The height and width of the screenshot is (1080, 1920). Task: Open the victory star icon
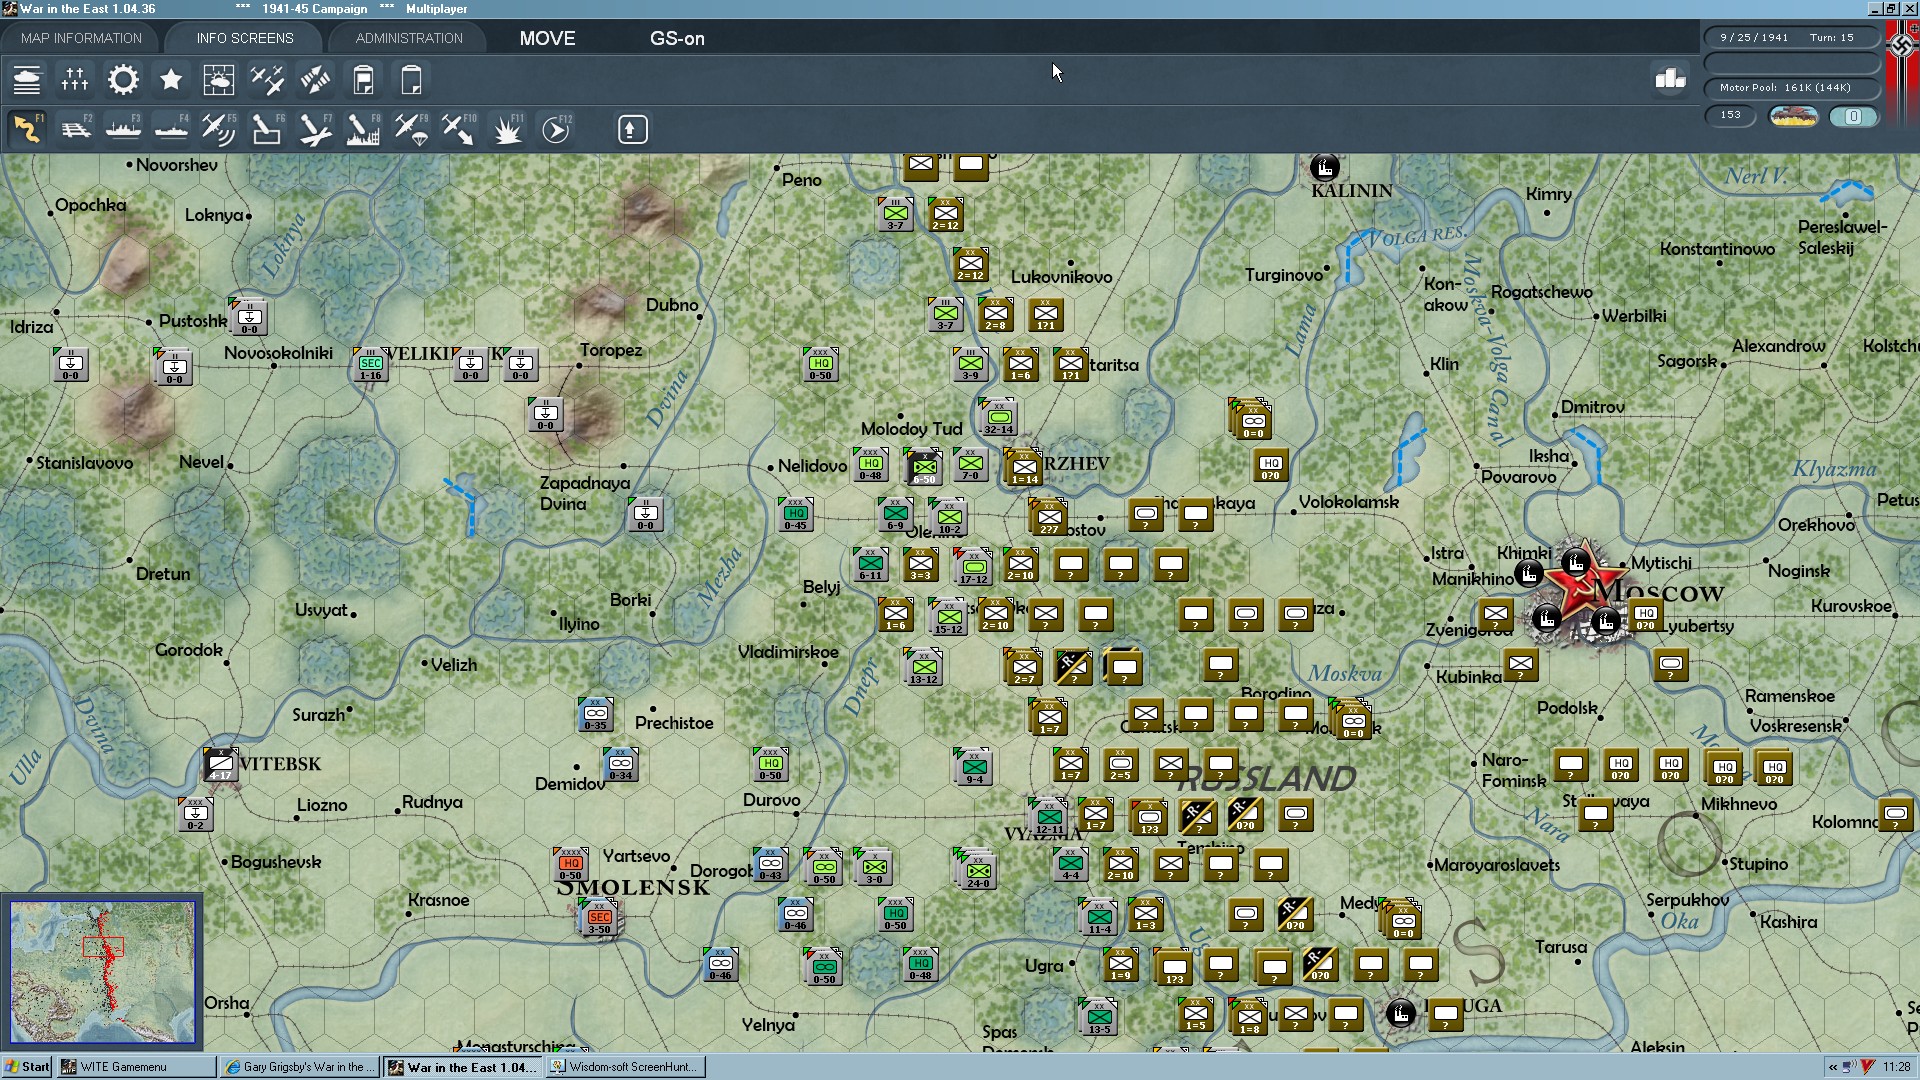171,79
